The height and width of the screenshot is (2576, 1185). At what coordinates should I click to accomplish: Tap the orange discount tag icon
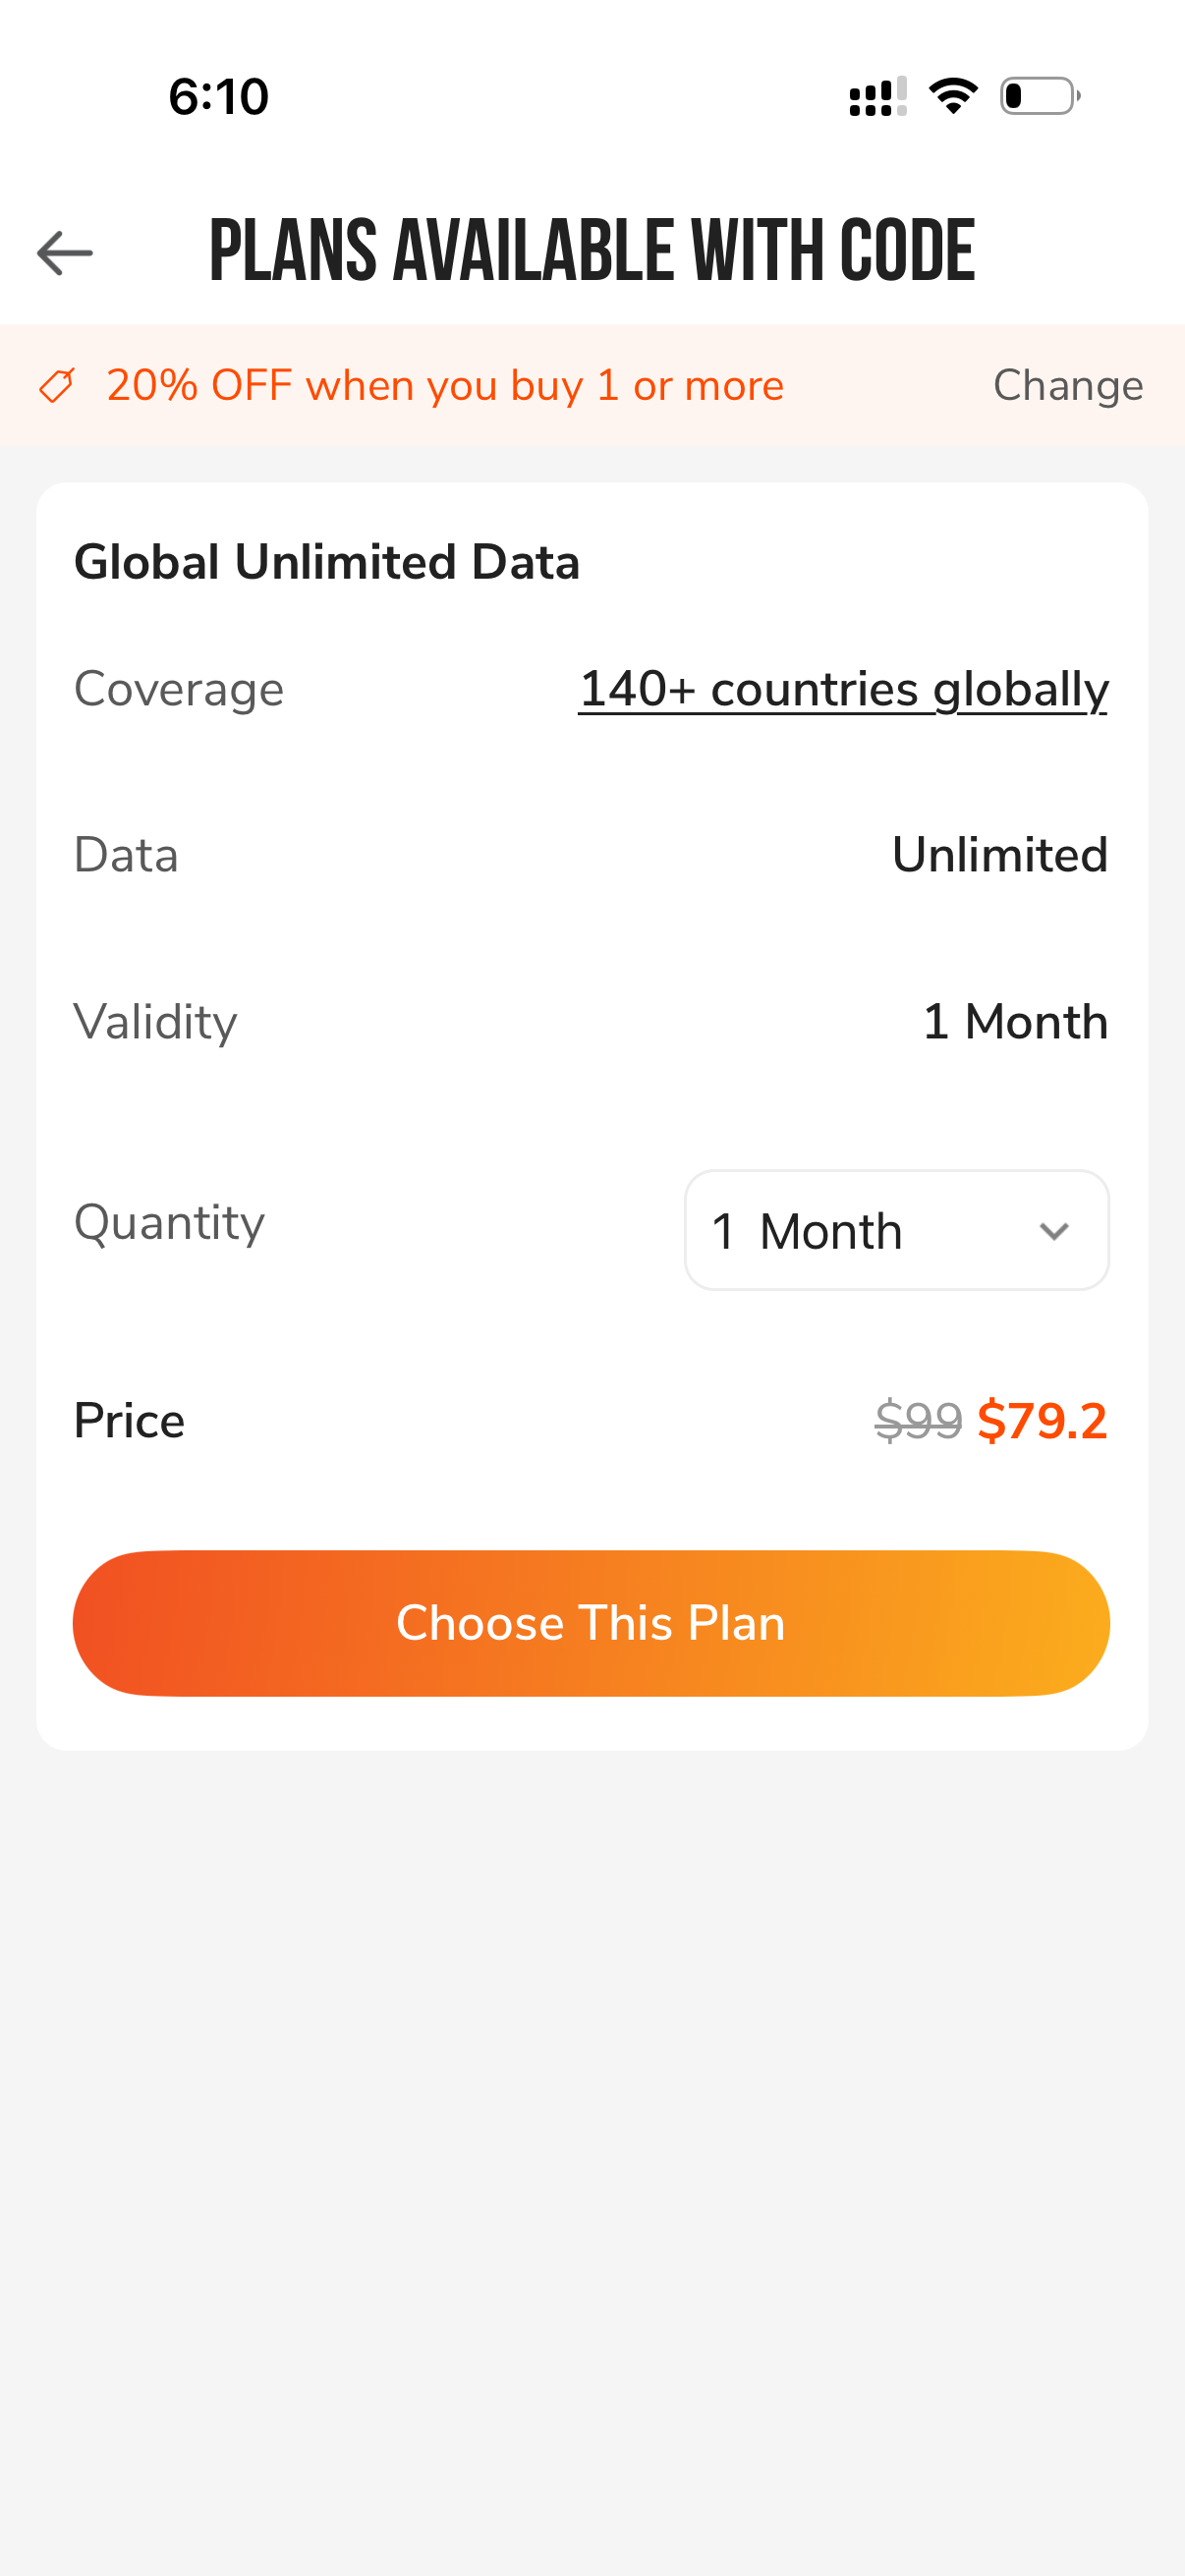[57, 385]
